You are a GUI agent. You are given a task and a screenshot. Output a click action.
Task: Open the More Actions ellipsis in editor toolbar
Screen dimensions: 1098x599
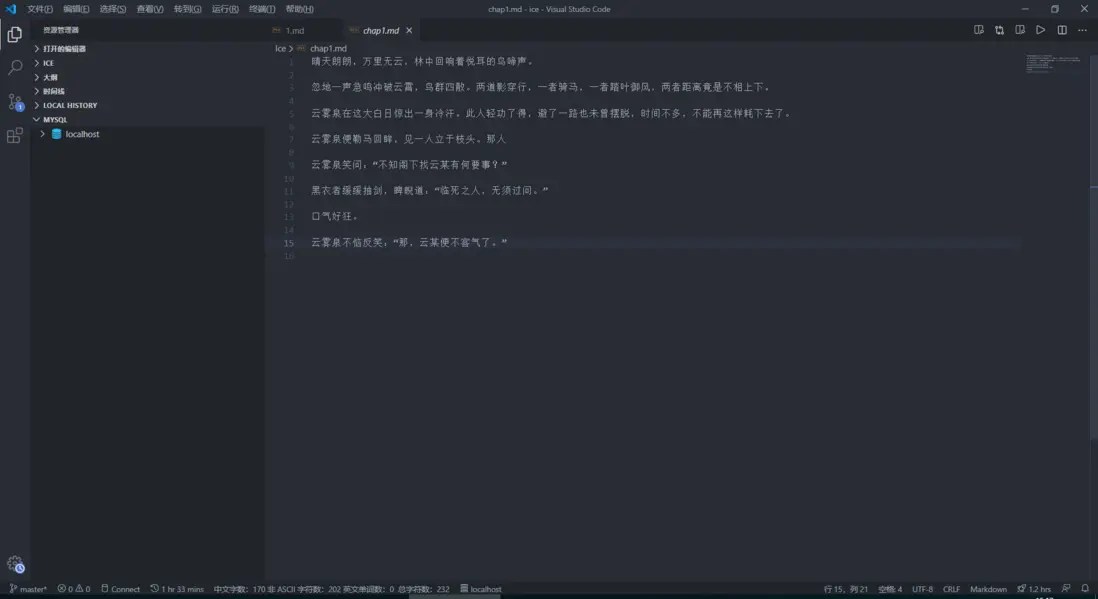(1083, 30)
